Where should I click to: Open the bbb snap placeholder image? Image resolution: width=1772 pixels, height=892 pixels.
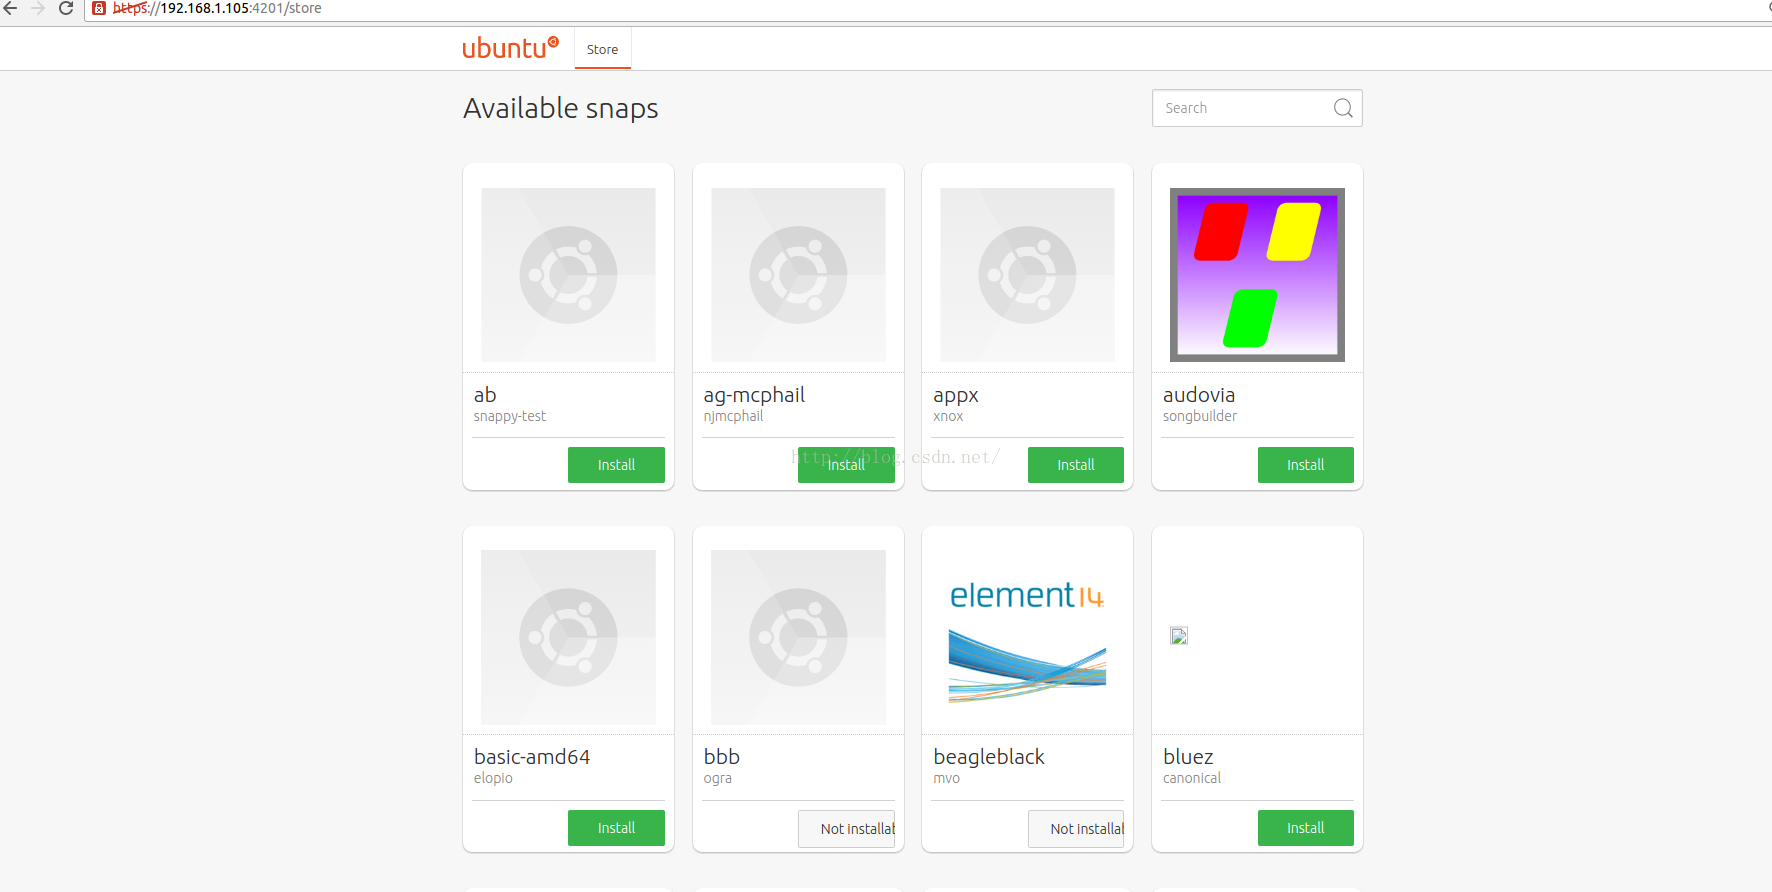pos(798,637)
